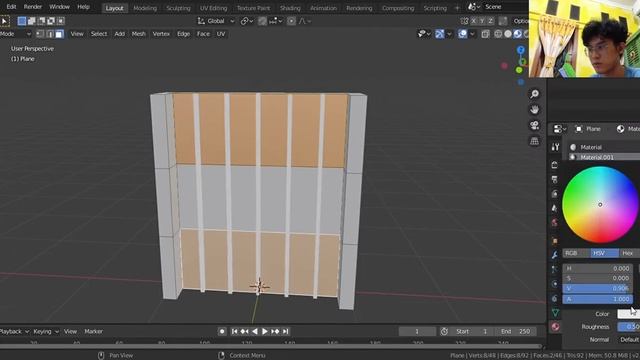Open object visibility/selectability dropdown
The width and height of the screenshot is (640, 360).
(x=424, y=34)
